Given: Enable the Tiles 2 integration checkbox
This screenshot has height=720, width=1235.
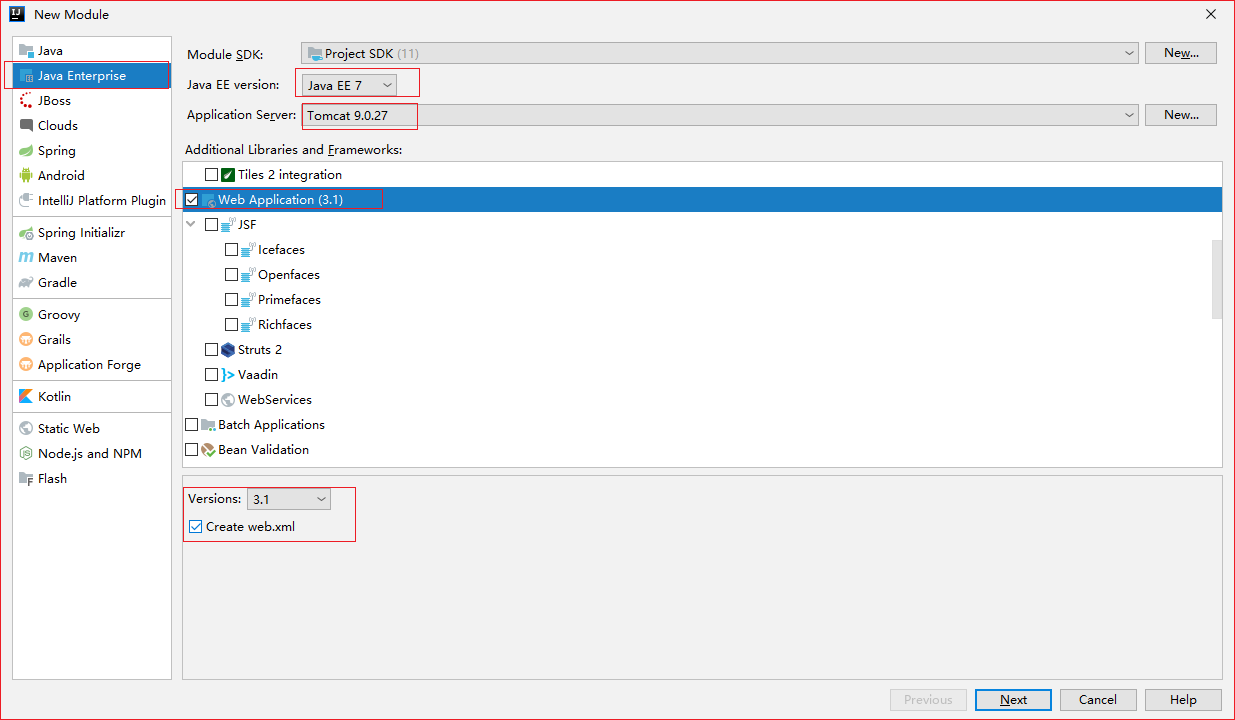Looking at the screenshot, I should [211, 175].
